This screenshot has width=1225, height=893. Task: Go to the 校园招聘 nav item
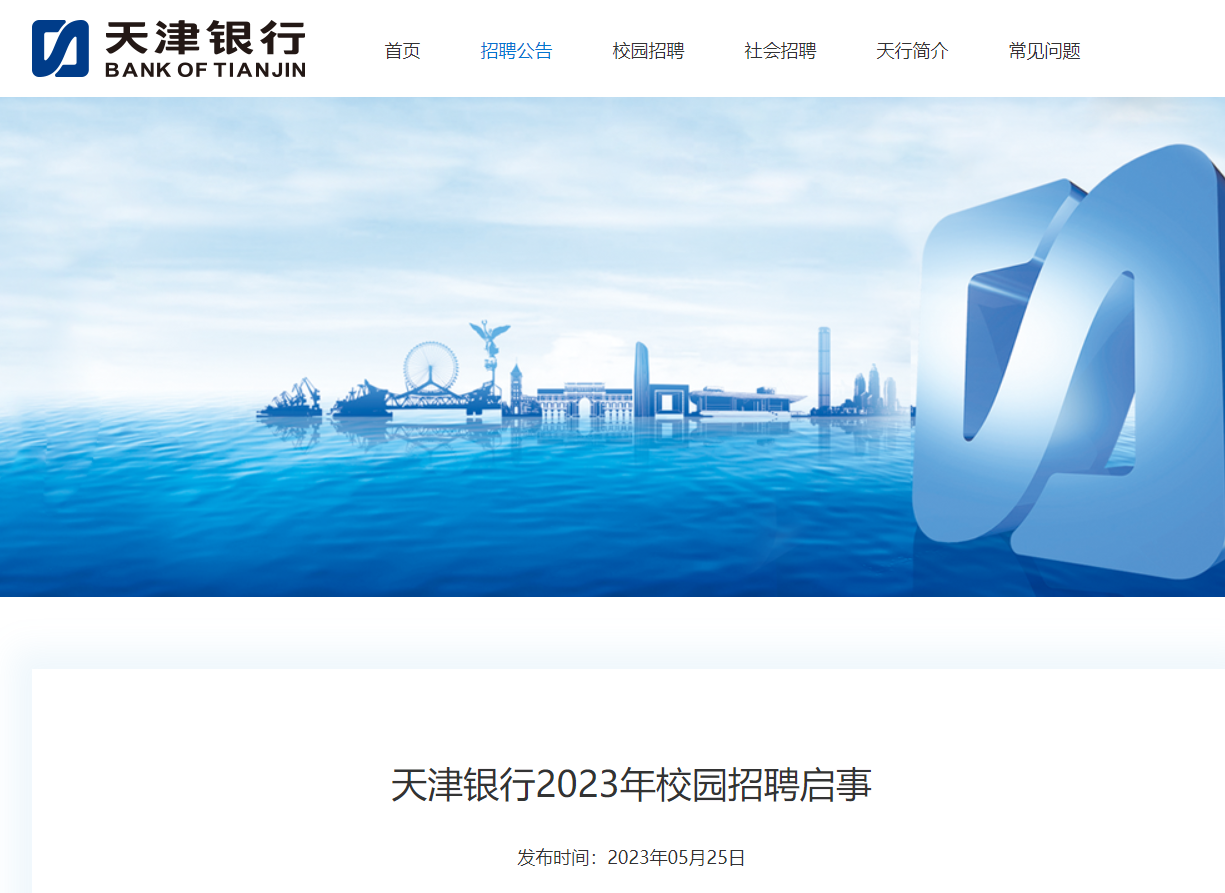648,51
